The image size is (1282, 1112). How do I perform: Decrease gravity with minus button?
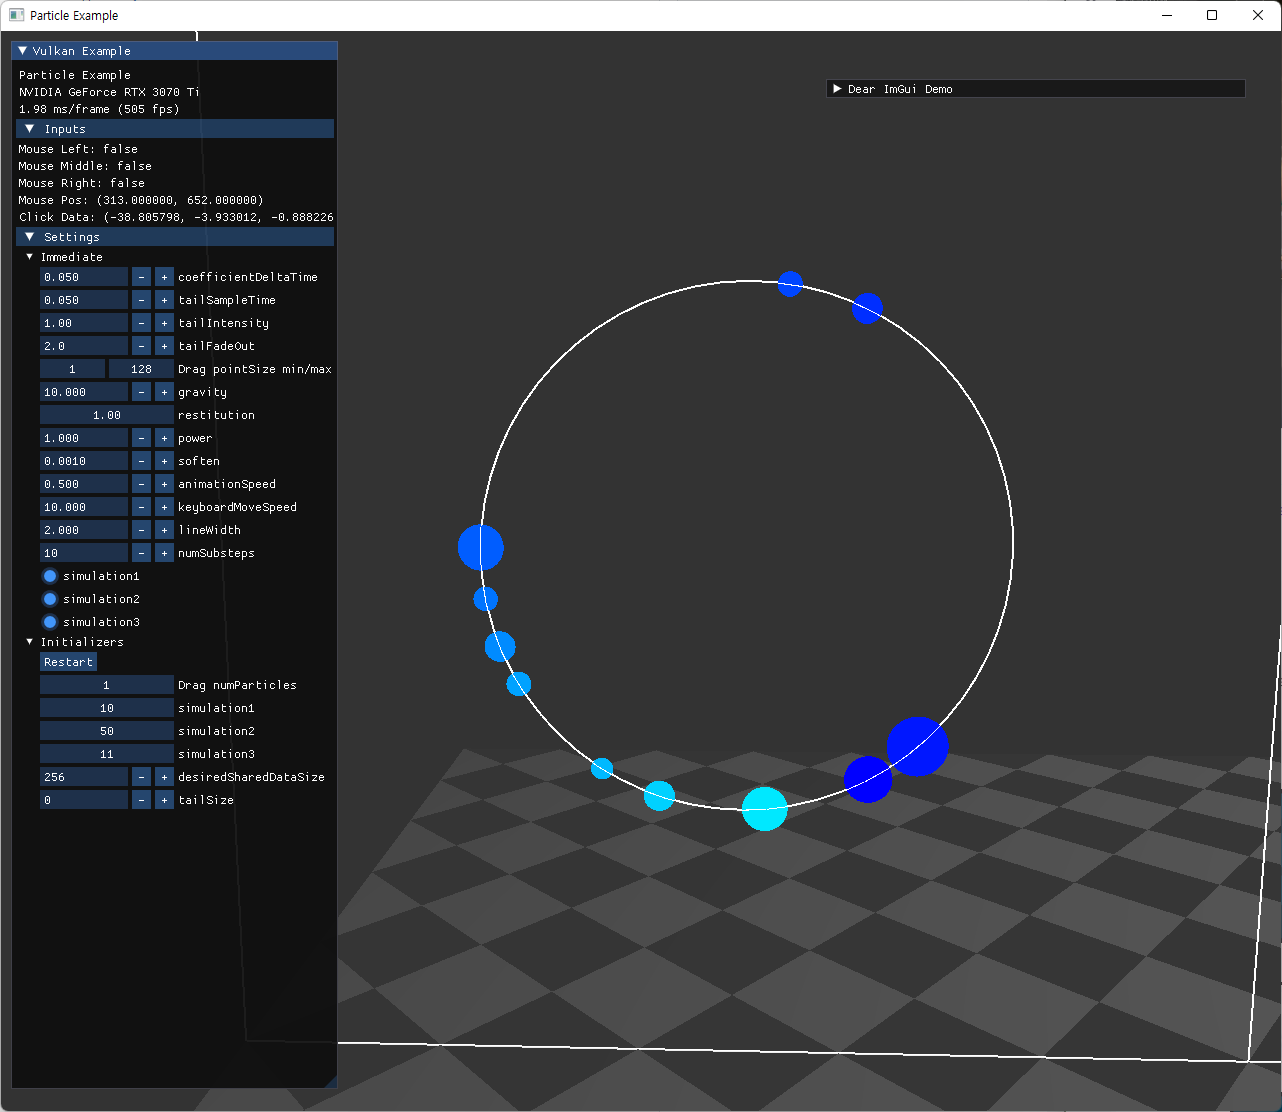point(141,392)
